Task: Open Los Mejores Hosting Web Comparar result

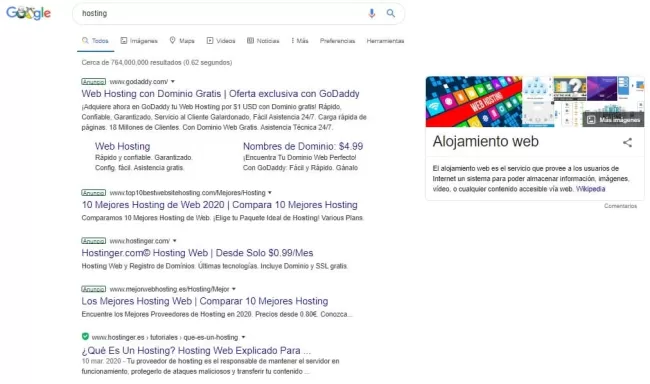Action: [205, 301]
